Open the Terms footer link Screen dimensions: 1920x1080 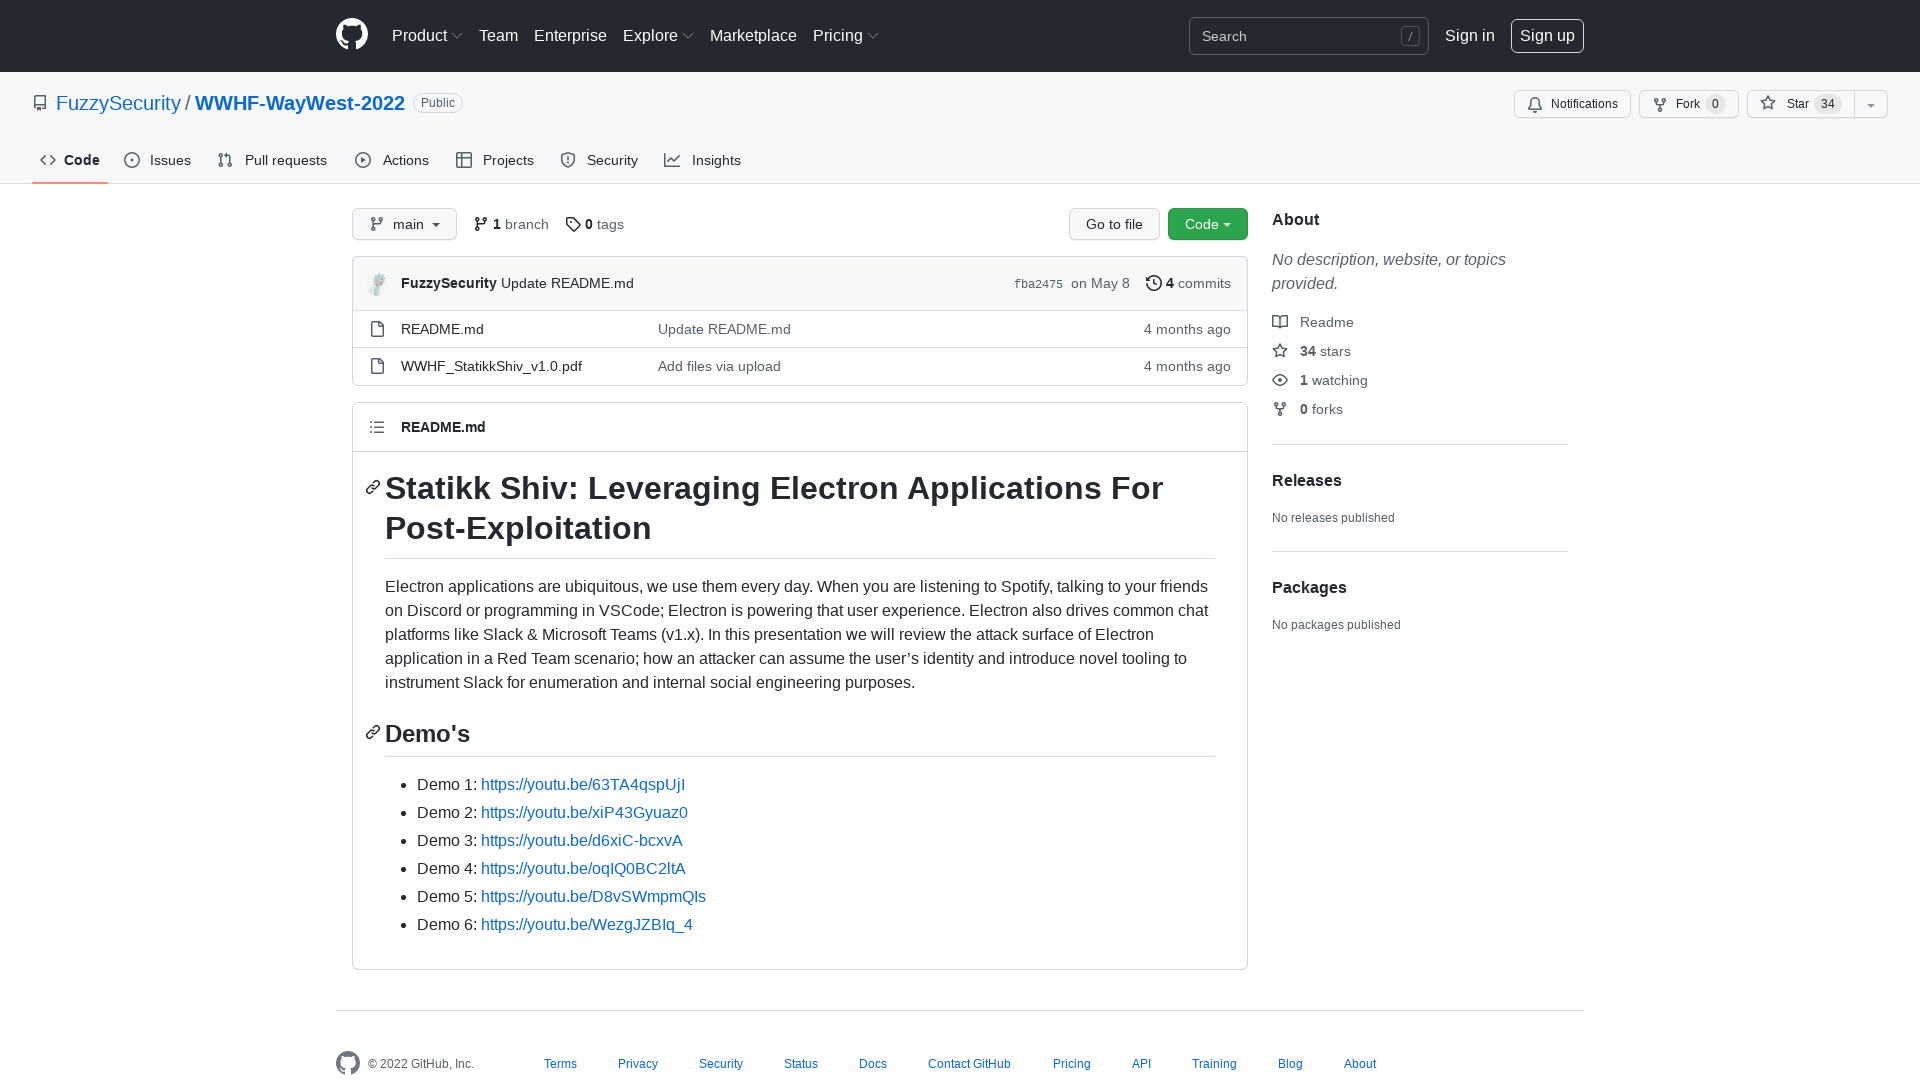tap(560, 1063)
